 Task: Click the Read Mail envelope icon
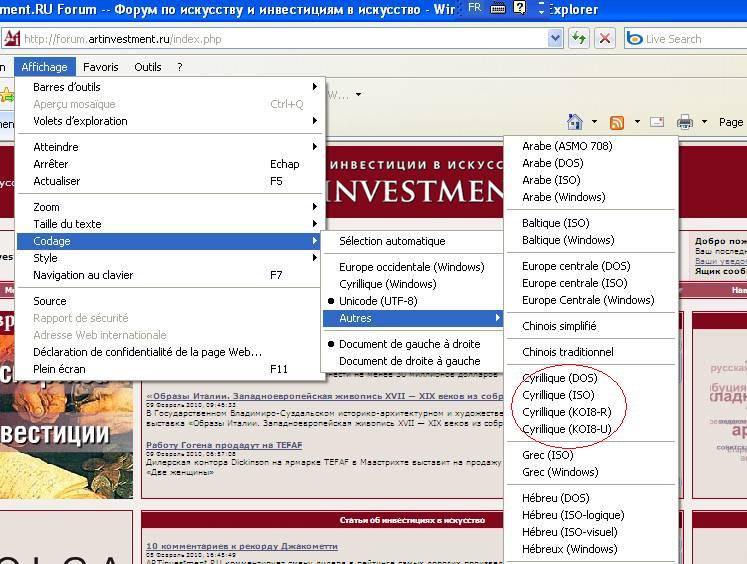click(657, 122)
